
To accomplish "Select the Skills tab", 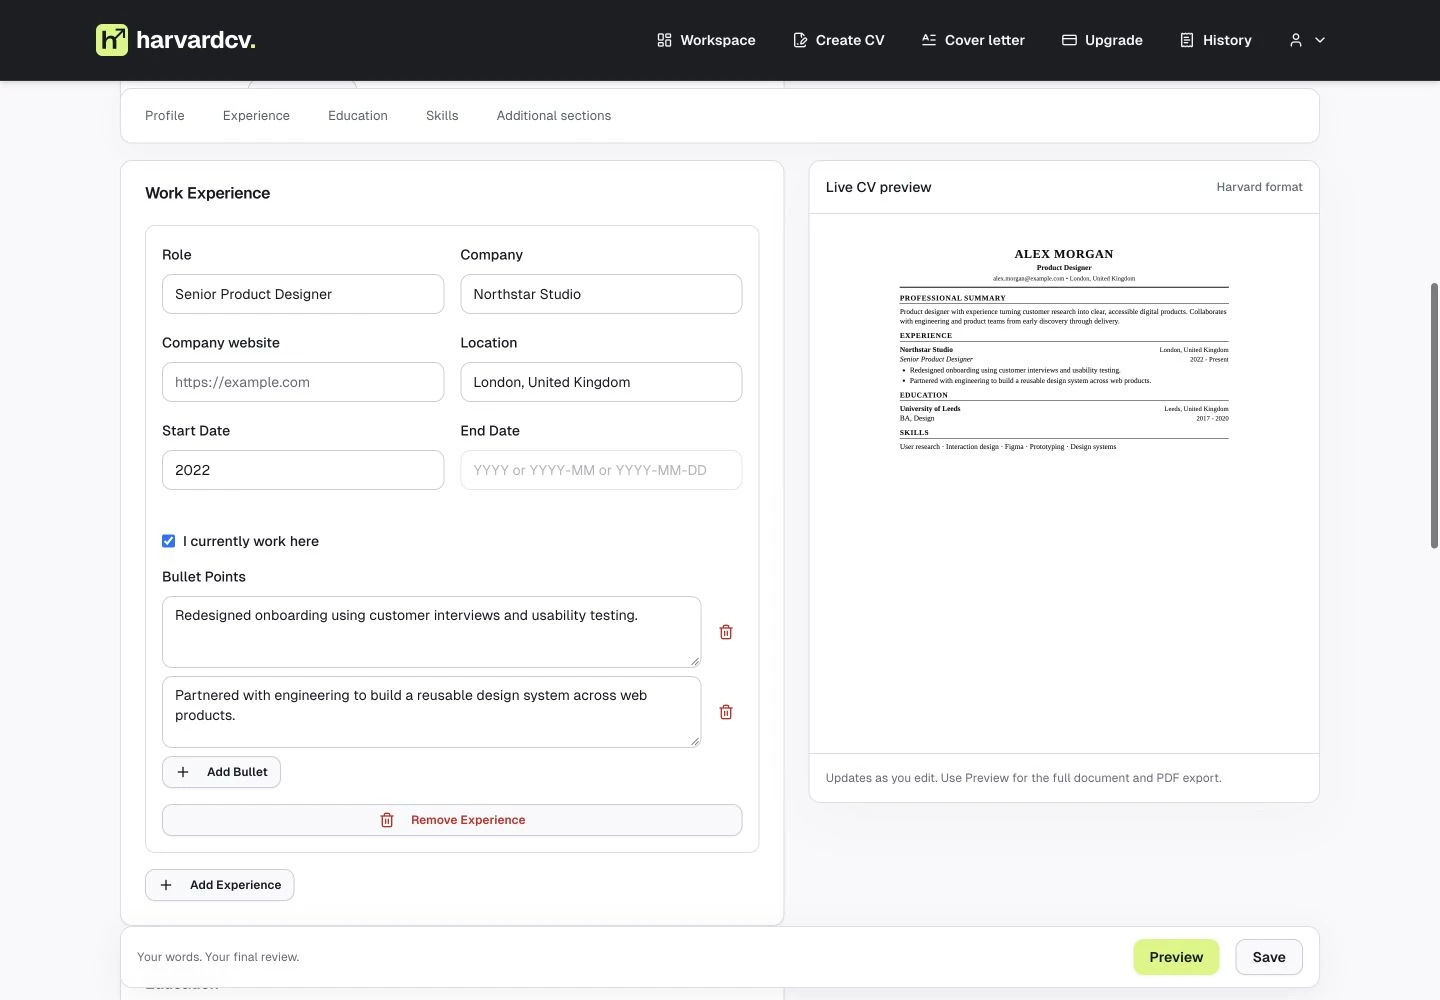I will click(x=442, y=116).
